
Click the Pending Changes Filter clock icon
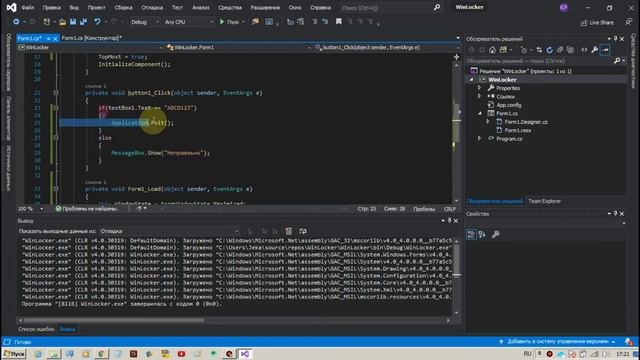pos(524,50)
